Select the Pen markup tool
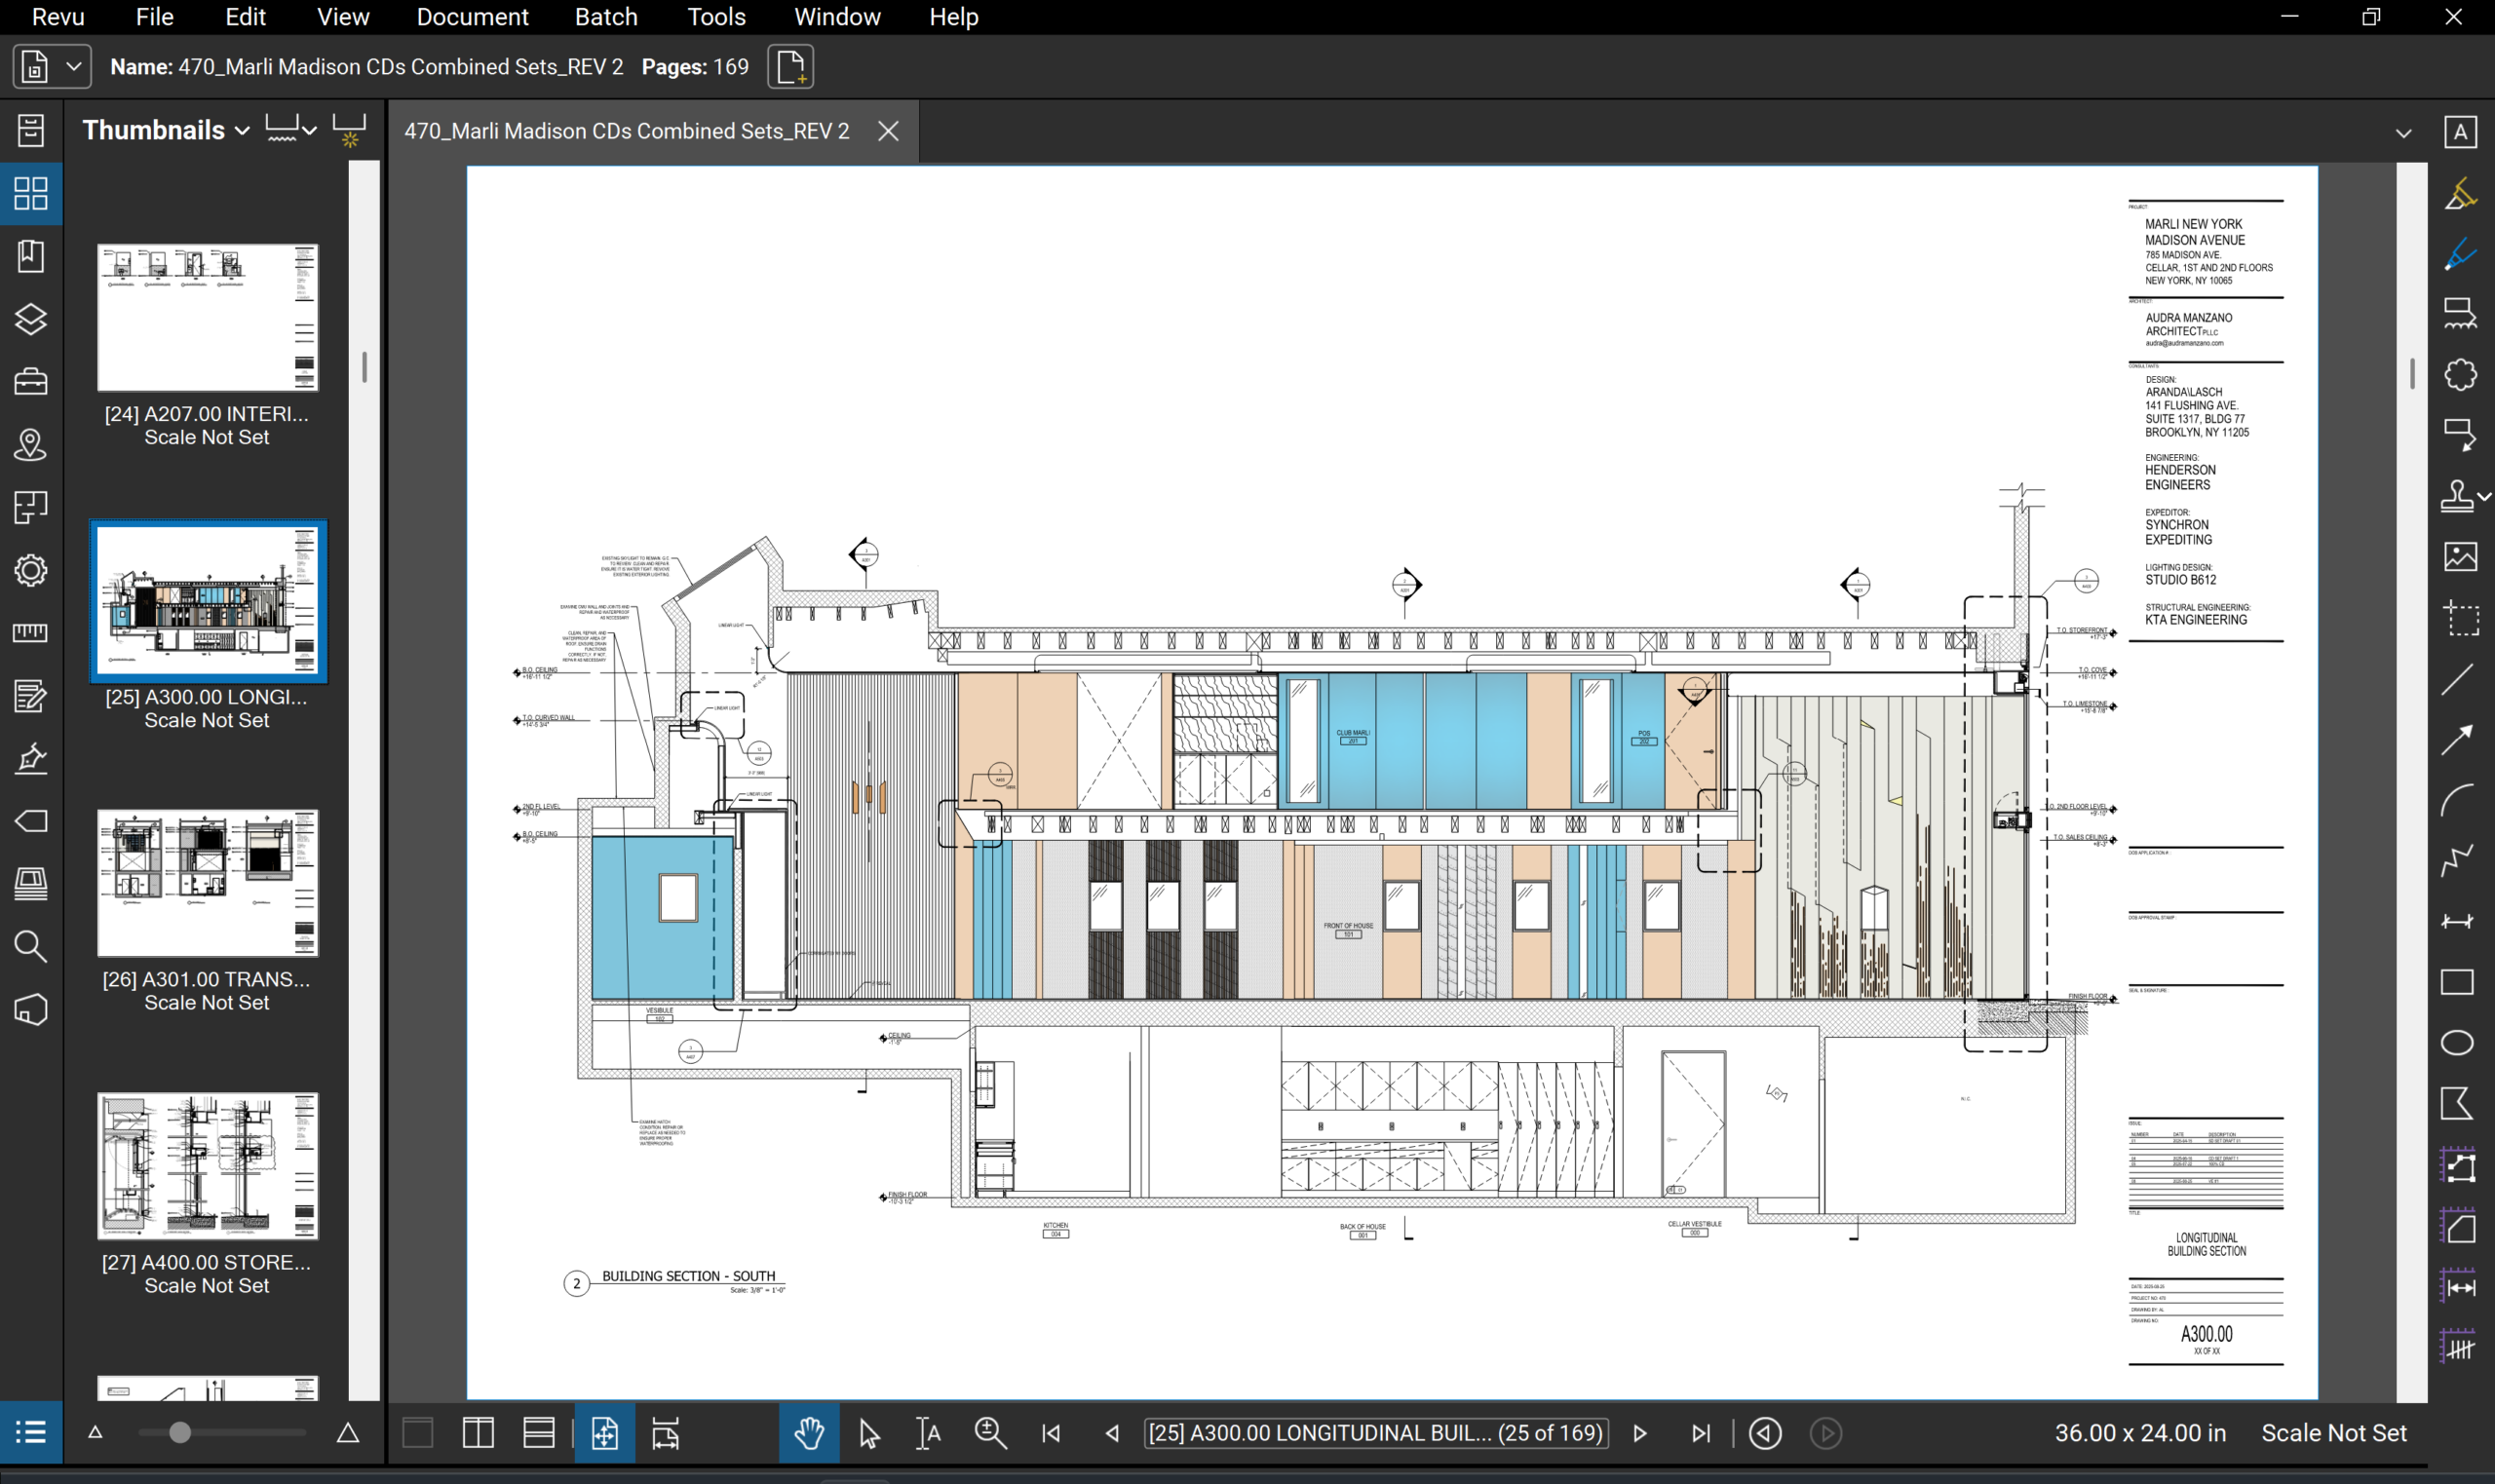This screenshot has width=2495, height=1484. tap(2460, 254)
